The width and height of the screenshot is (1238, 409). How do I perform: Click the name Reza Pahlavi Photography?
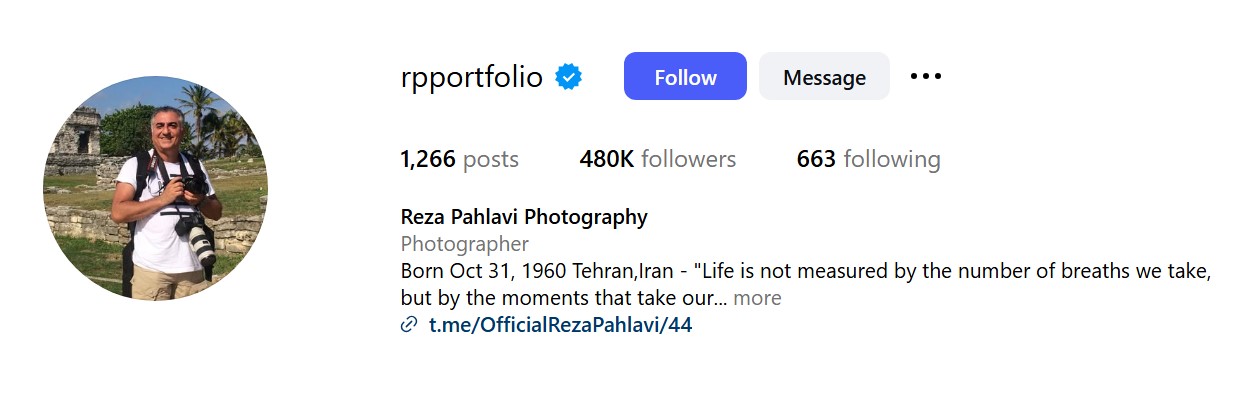pyautogui.click(x=524, y=217)
